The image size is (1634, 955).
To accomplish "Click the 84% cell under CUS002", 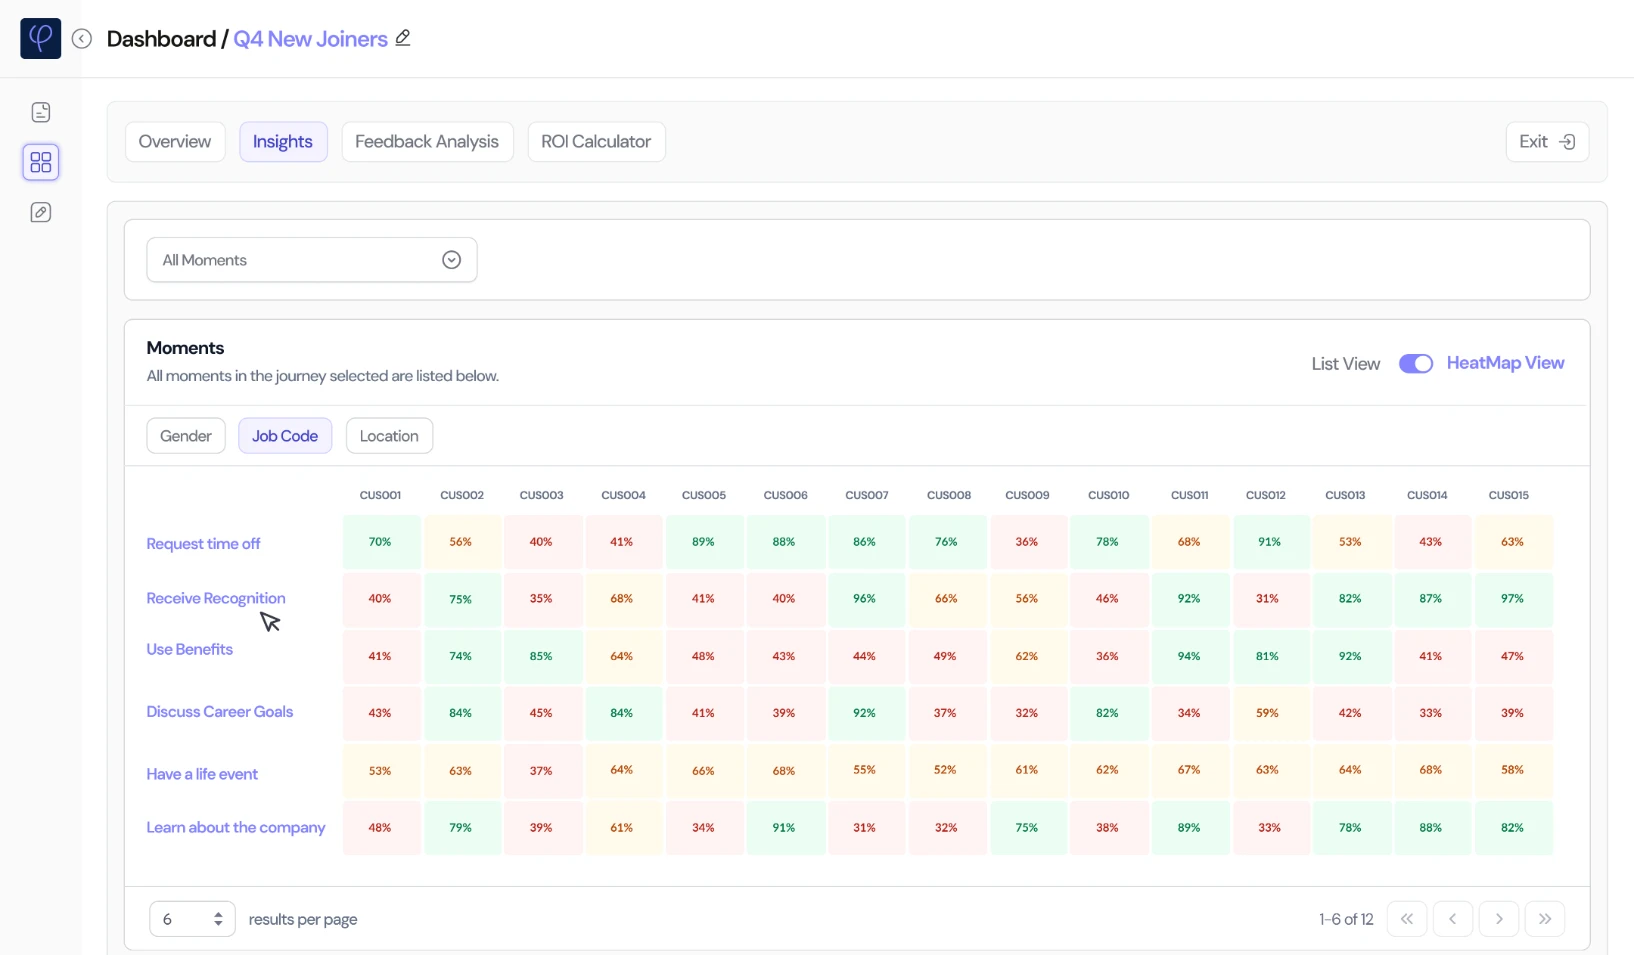I will click(x=462, y=713).
